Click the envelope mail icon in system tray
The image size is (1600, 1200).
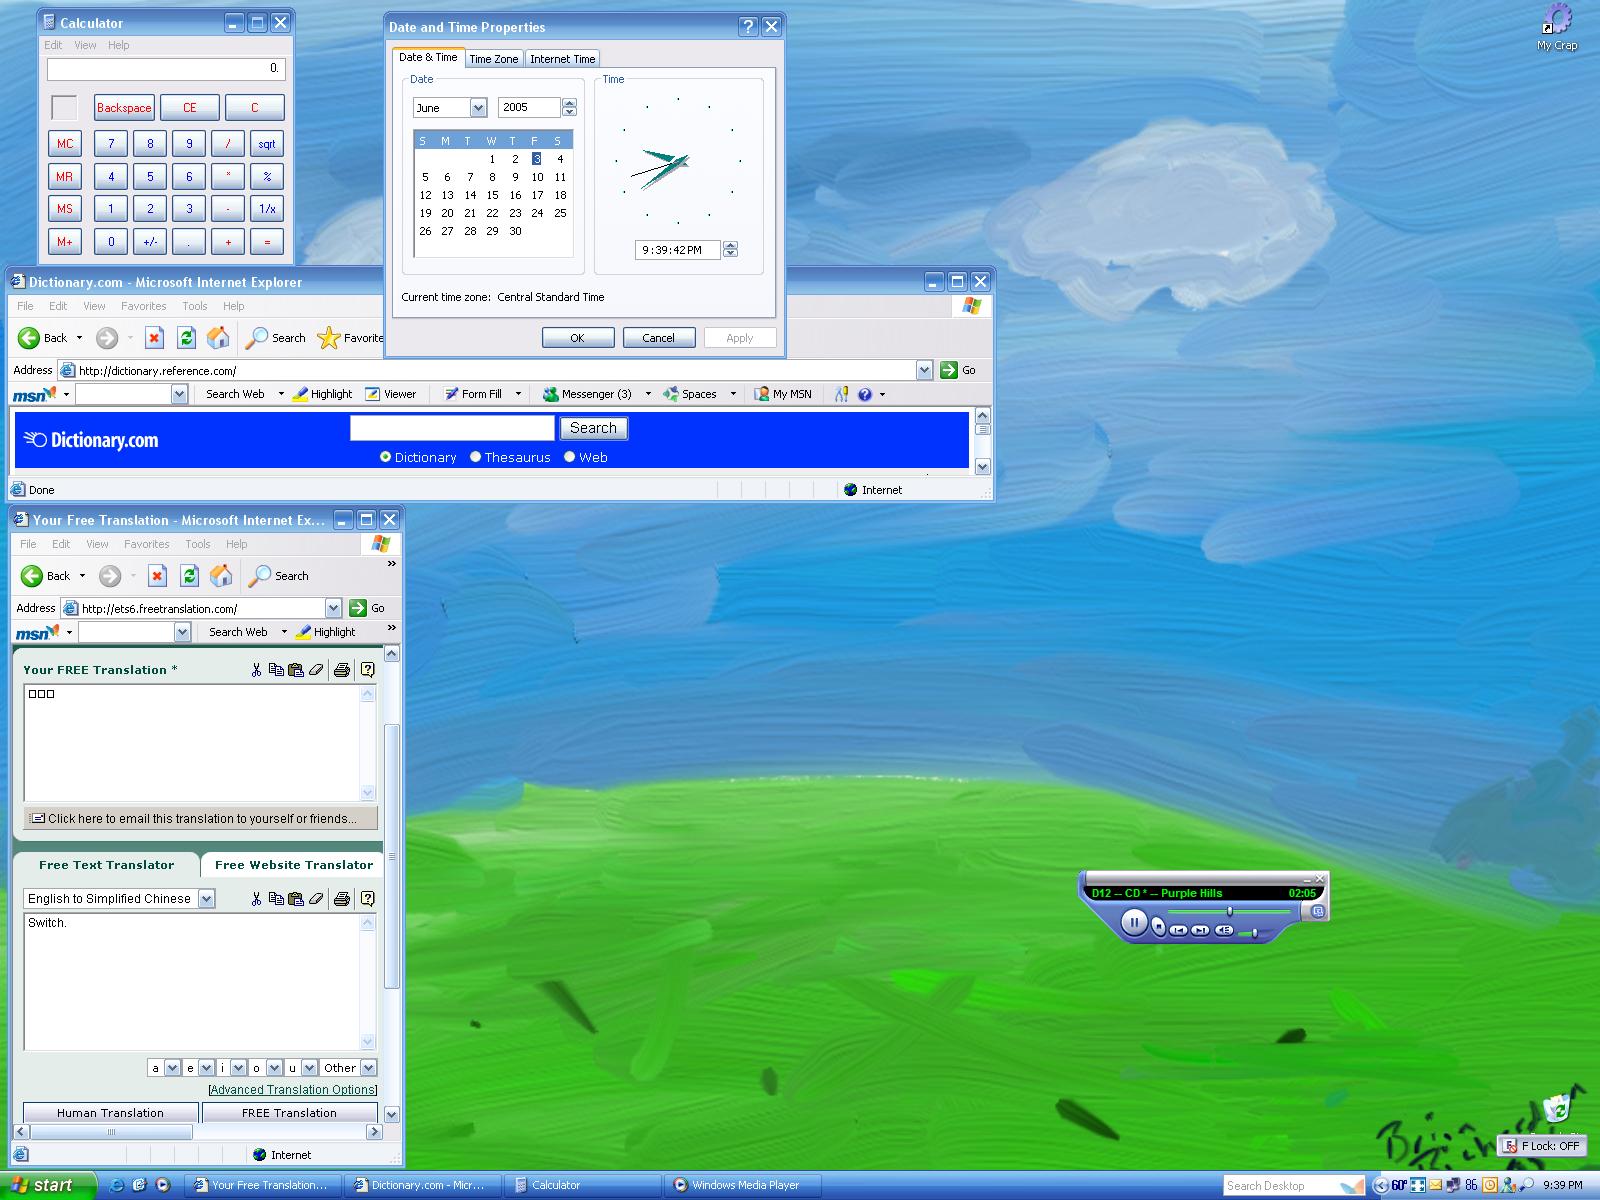point(1436,1185)
